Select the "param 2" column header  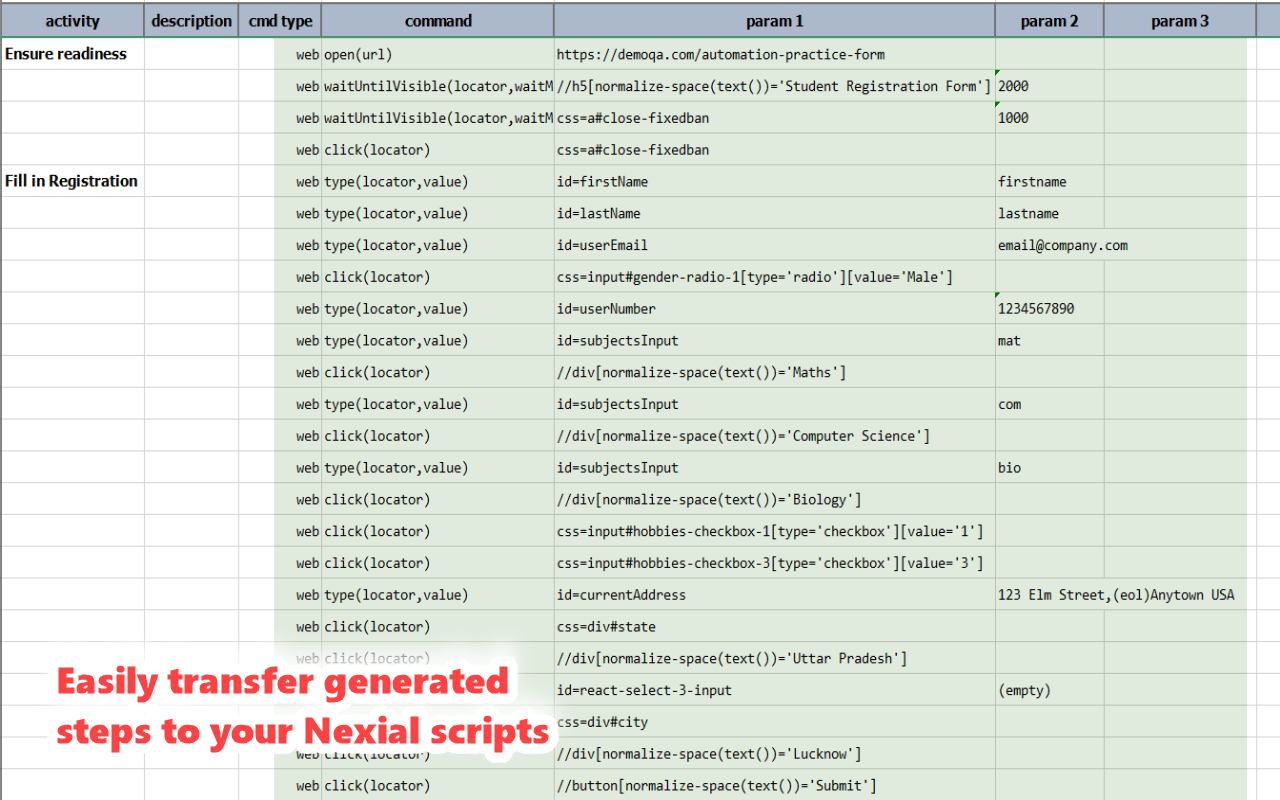[x=1048, y=20]
